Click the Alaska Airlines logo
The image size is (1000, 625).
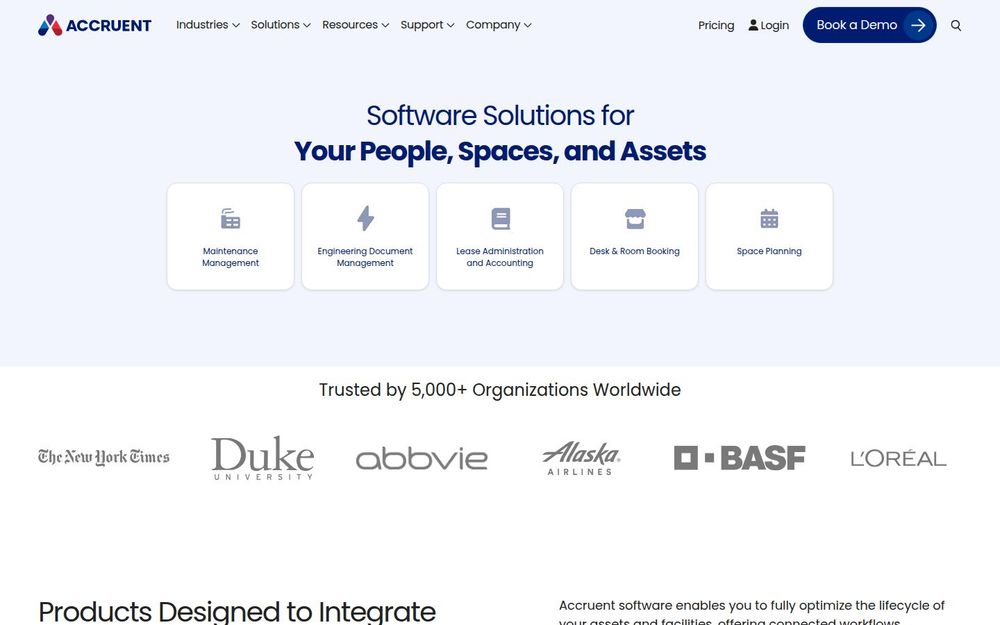[x=580, y=458]
